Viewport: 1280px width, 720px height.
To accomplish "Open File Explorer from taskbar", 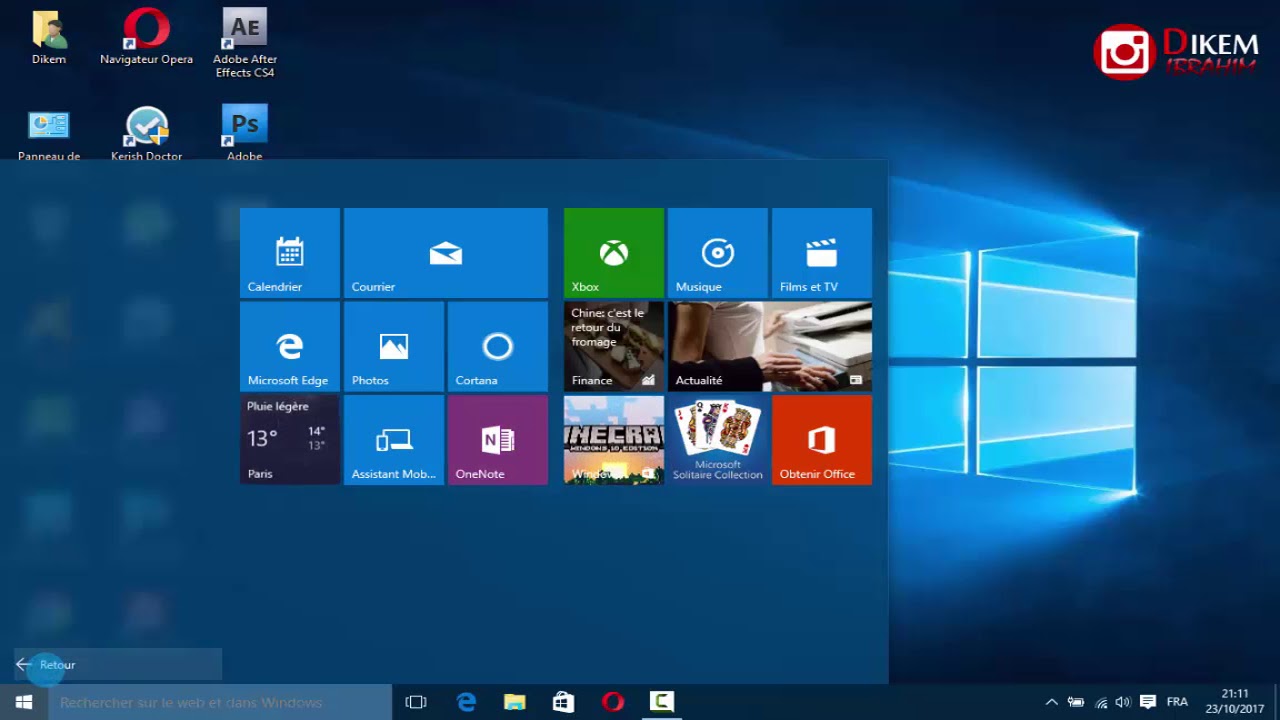I will (x=515, y=702).
